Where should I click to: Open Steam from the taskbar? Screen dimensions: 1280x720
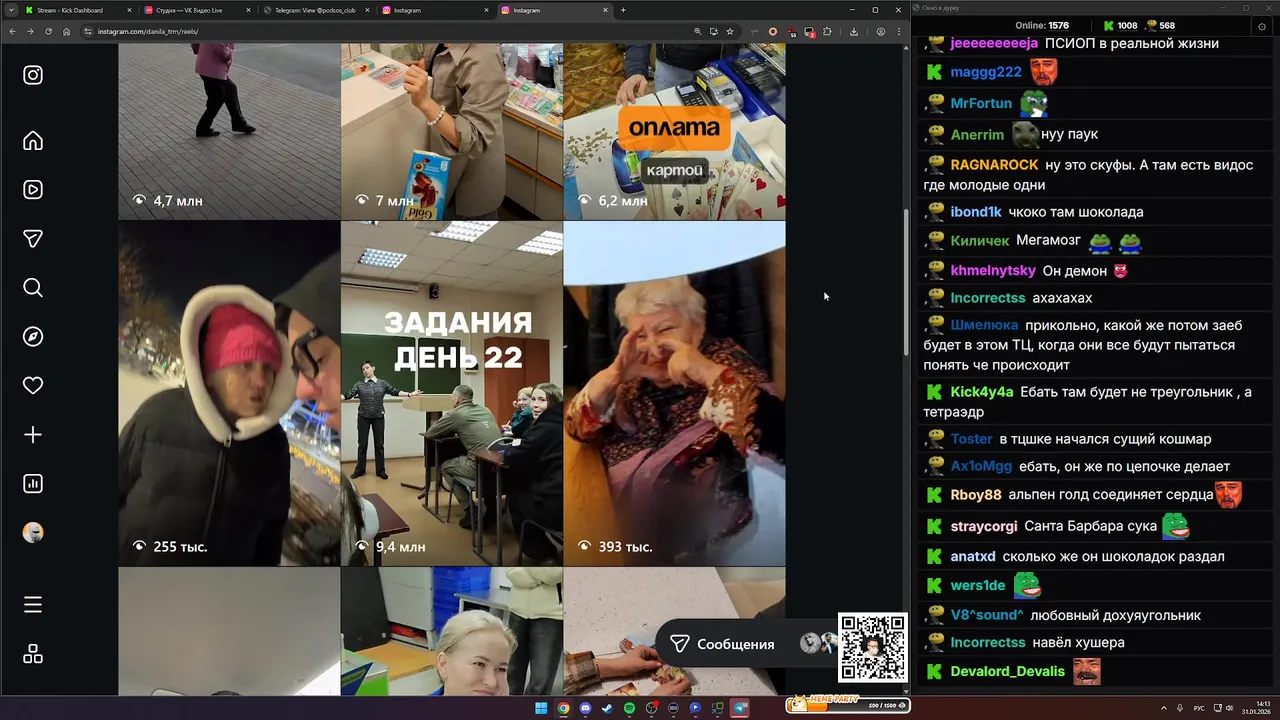607,708
